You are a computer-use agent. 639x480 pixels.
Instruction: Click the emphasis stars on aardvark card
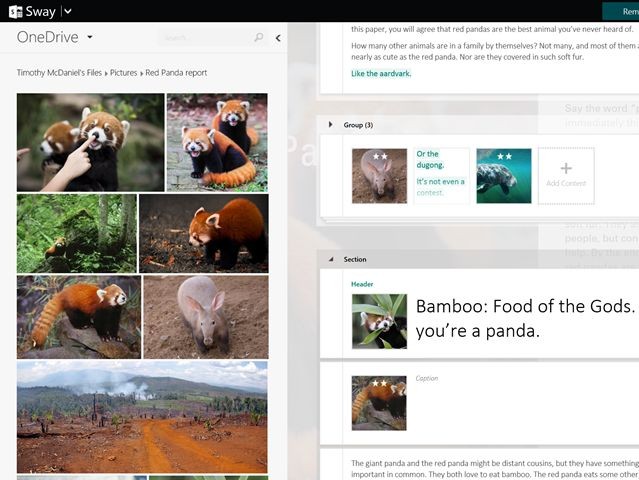point(380,156)
